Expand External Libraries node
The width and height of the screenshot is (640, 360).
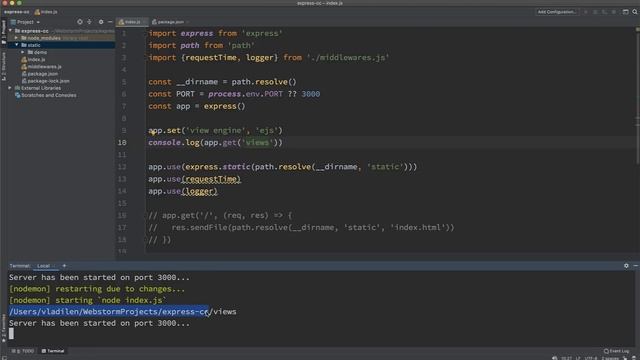pos(10,88)
